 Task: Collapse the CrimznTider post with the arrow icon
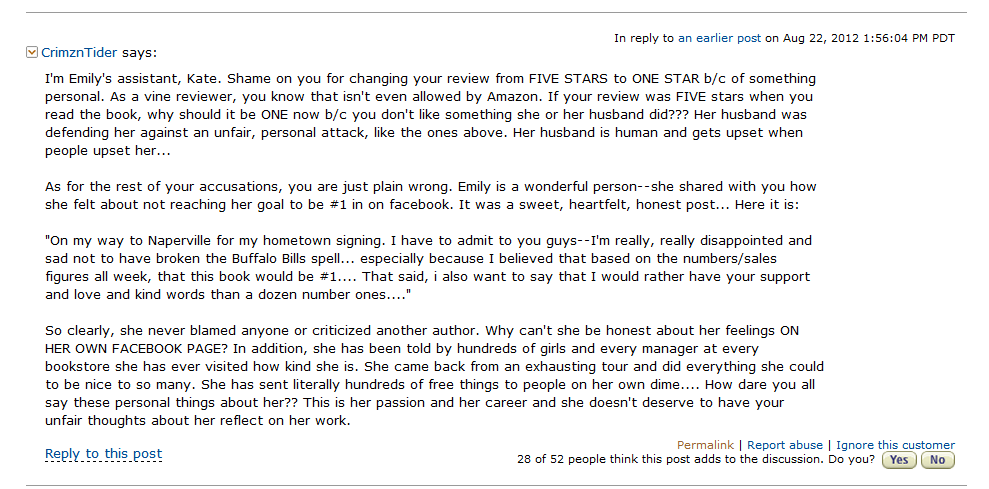[33, 52]
